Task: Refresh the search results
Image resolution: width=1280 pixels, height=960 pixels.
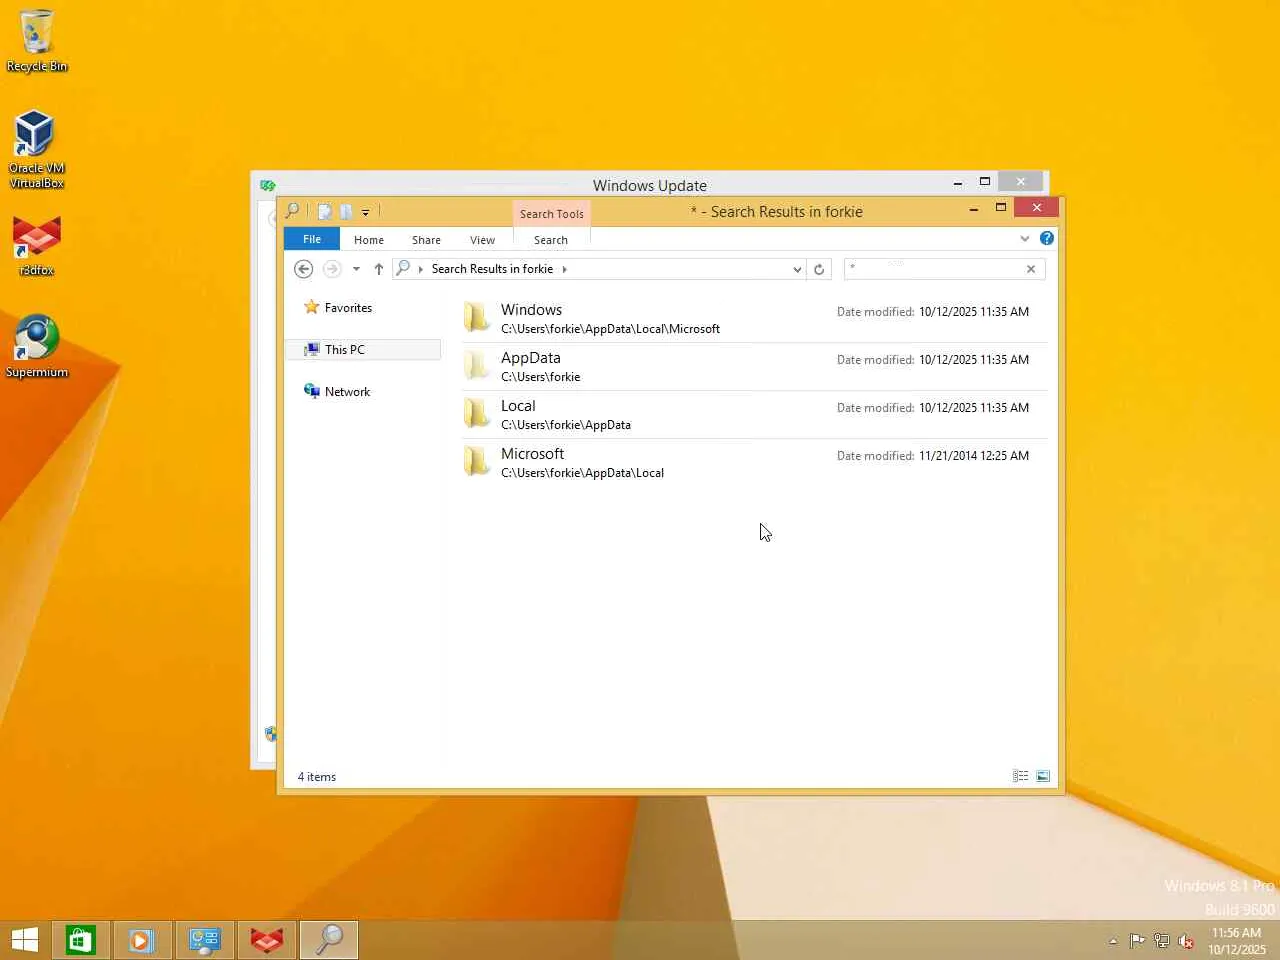Action: [x=819, y=269]
